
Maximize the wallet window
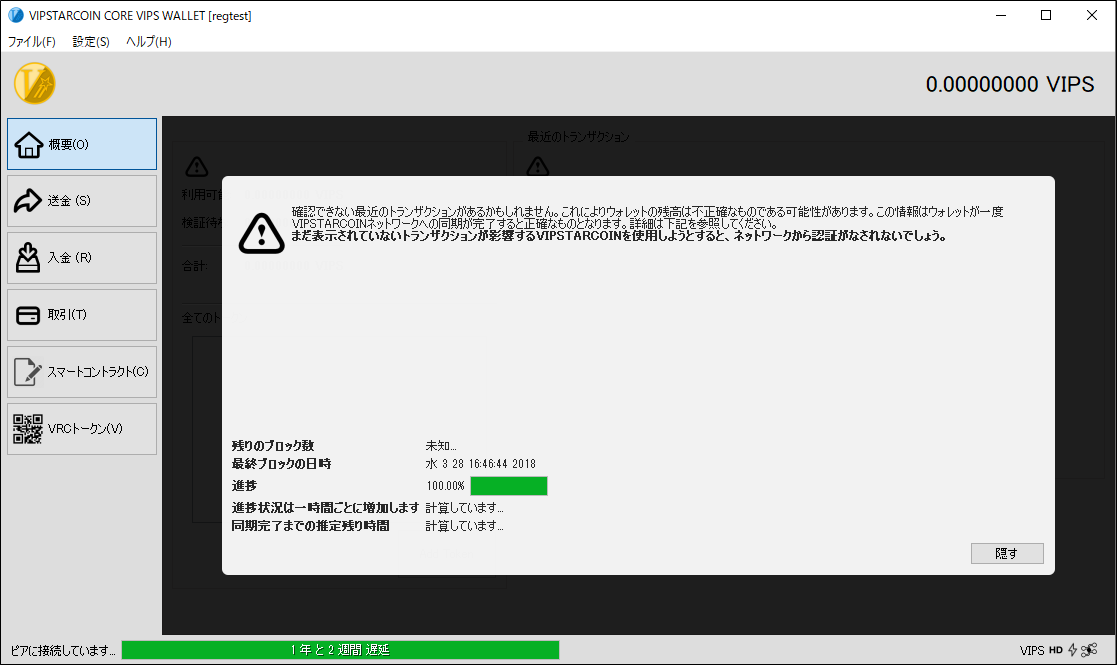[x=1046, y=15]
